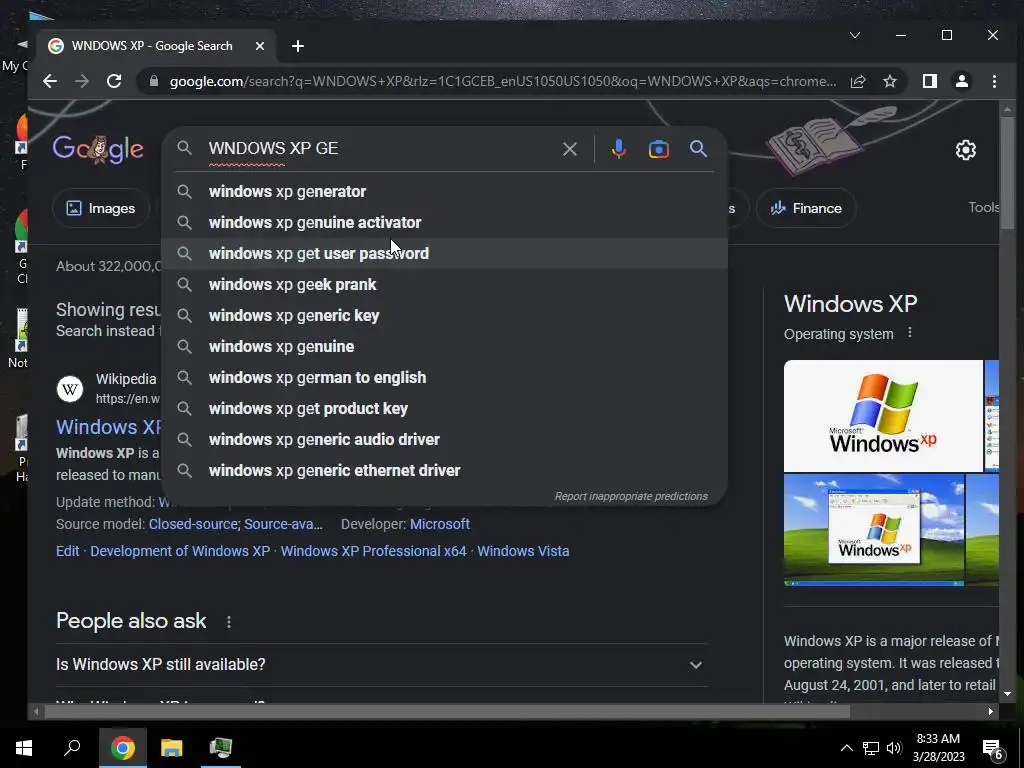Open the notification center
The width and height of the screenshot is (1024, 768).
(993, 749)
